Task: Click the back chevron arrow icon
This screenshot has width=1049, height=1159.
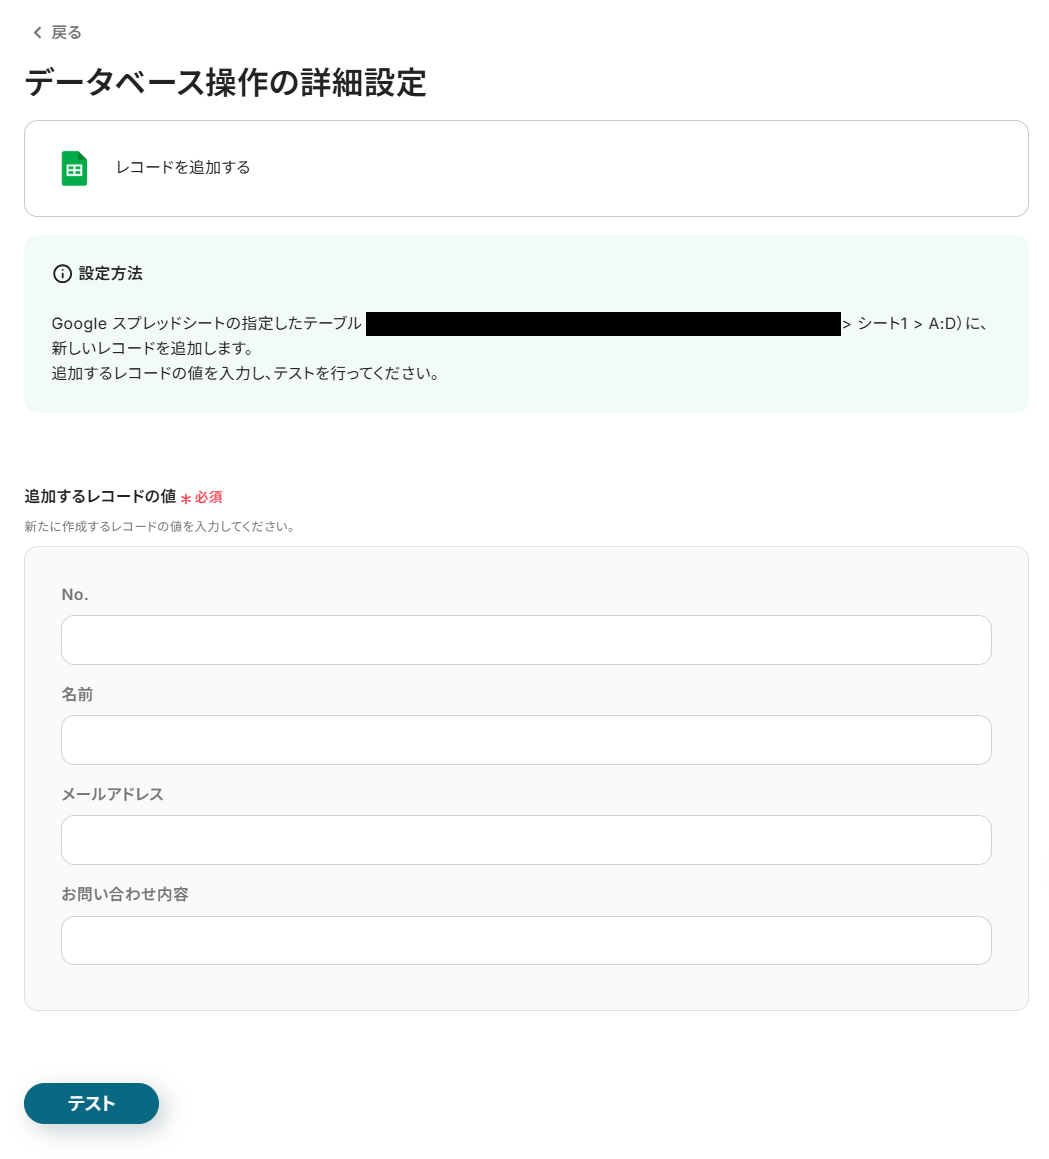Action: pos(38,33)
